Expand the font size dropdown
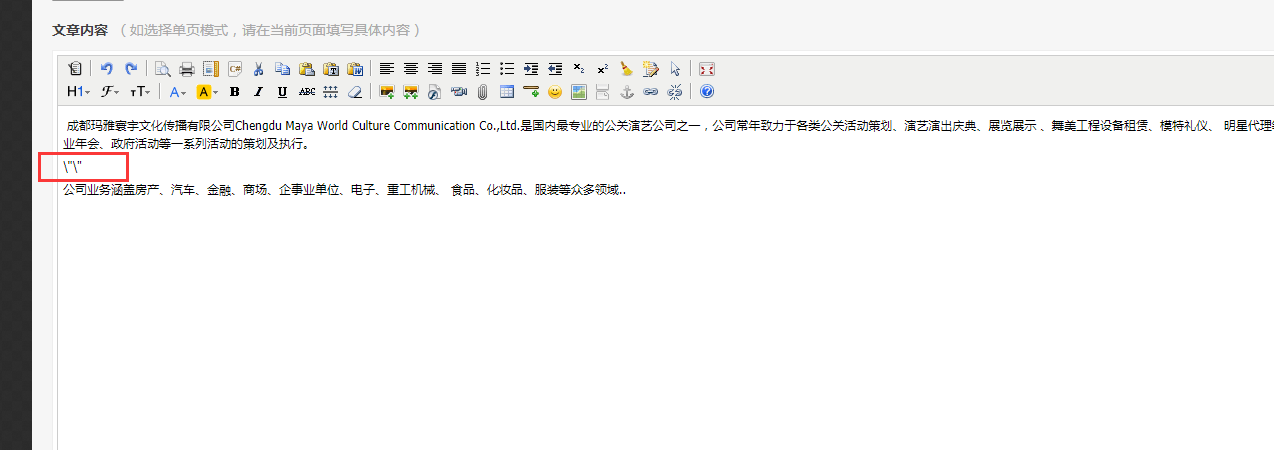The height and width of the screenshot is (450, 1274). 141,92
